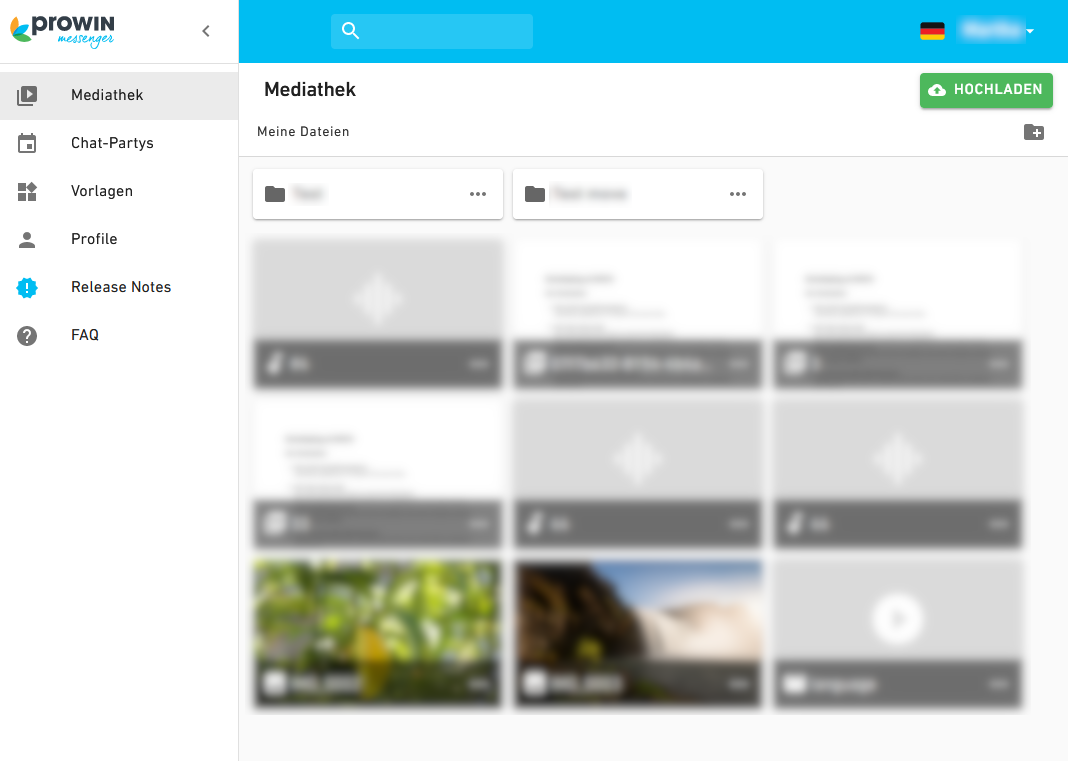This screenshot has height=761, width=1068.
Task: Open the Meine Dateien breadcrumb link
Action: coord(303,131)
